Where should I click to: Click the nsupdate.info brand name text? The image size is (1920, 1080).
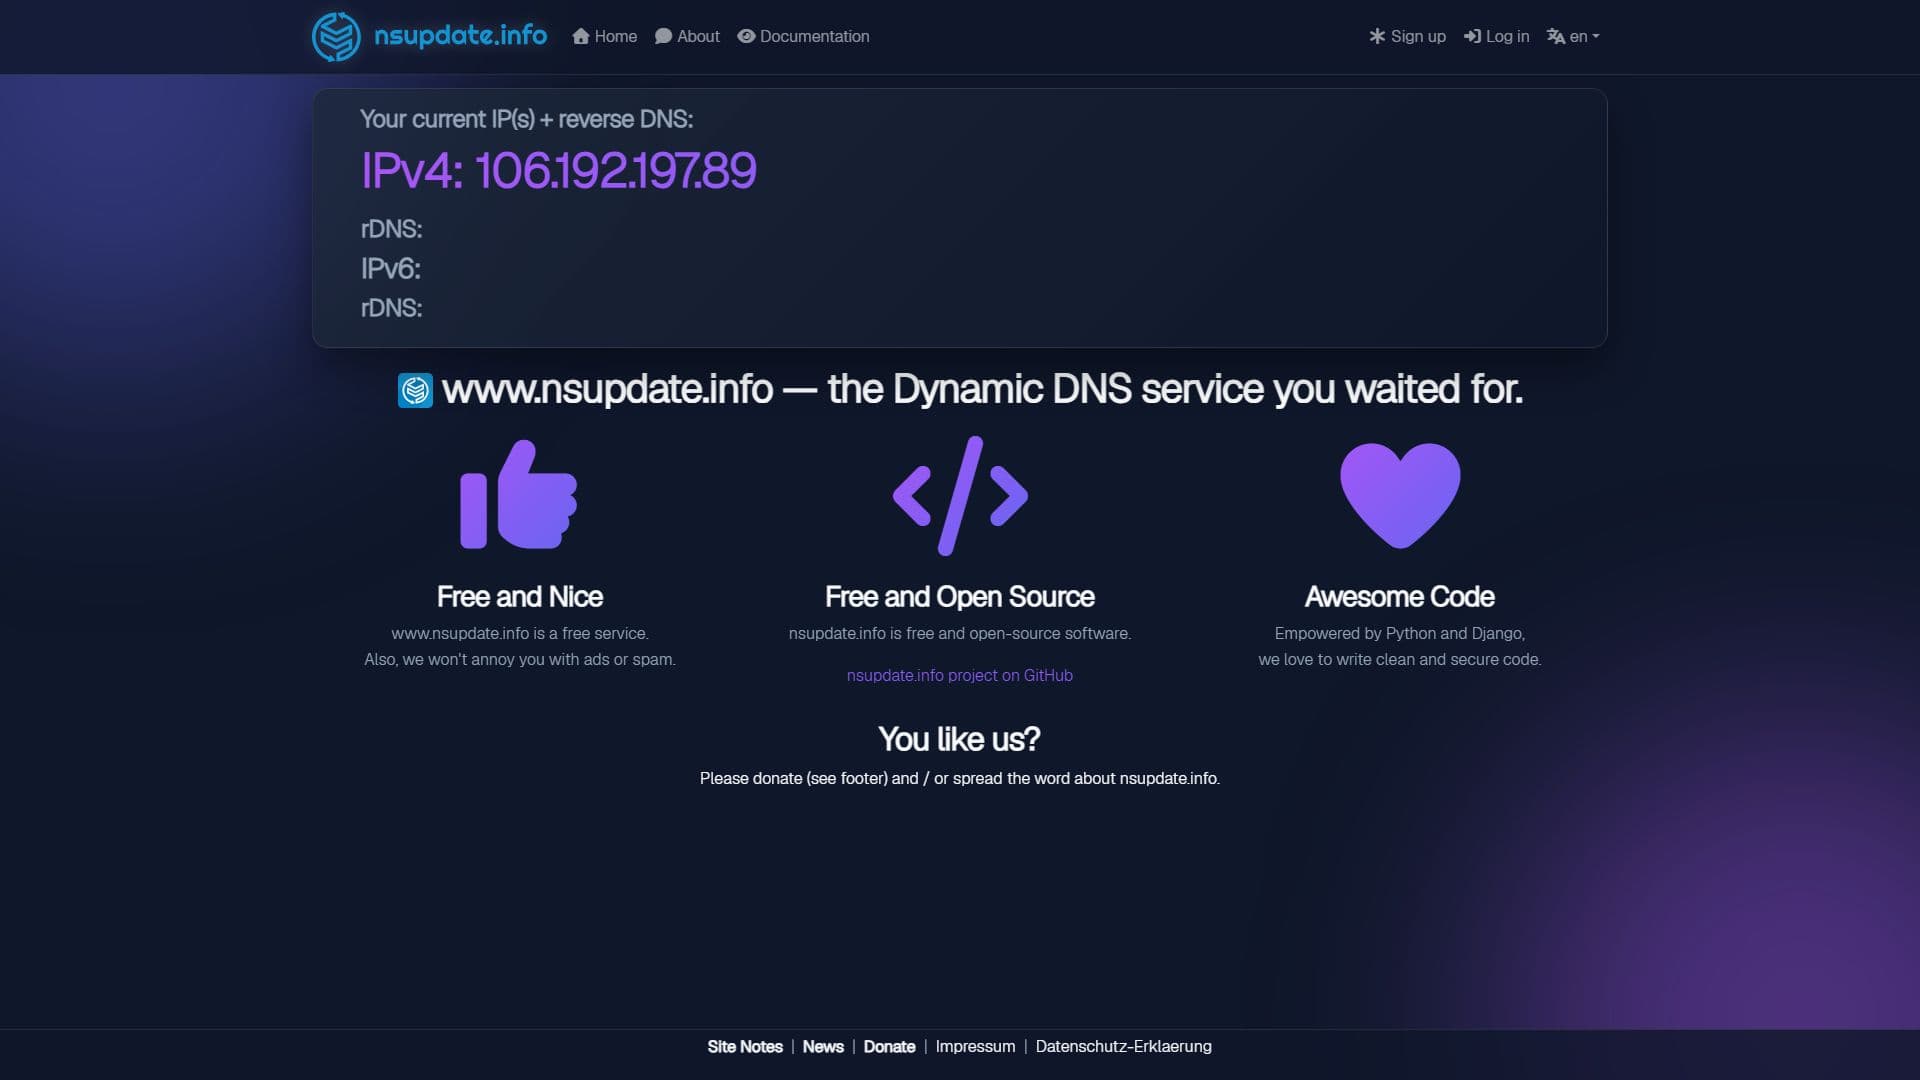(460, 36)
